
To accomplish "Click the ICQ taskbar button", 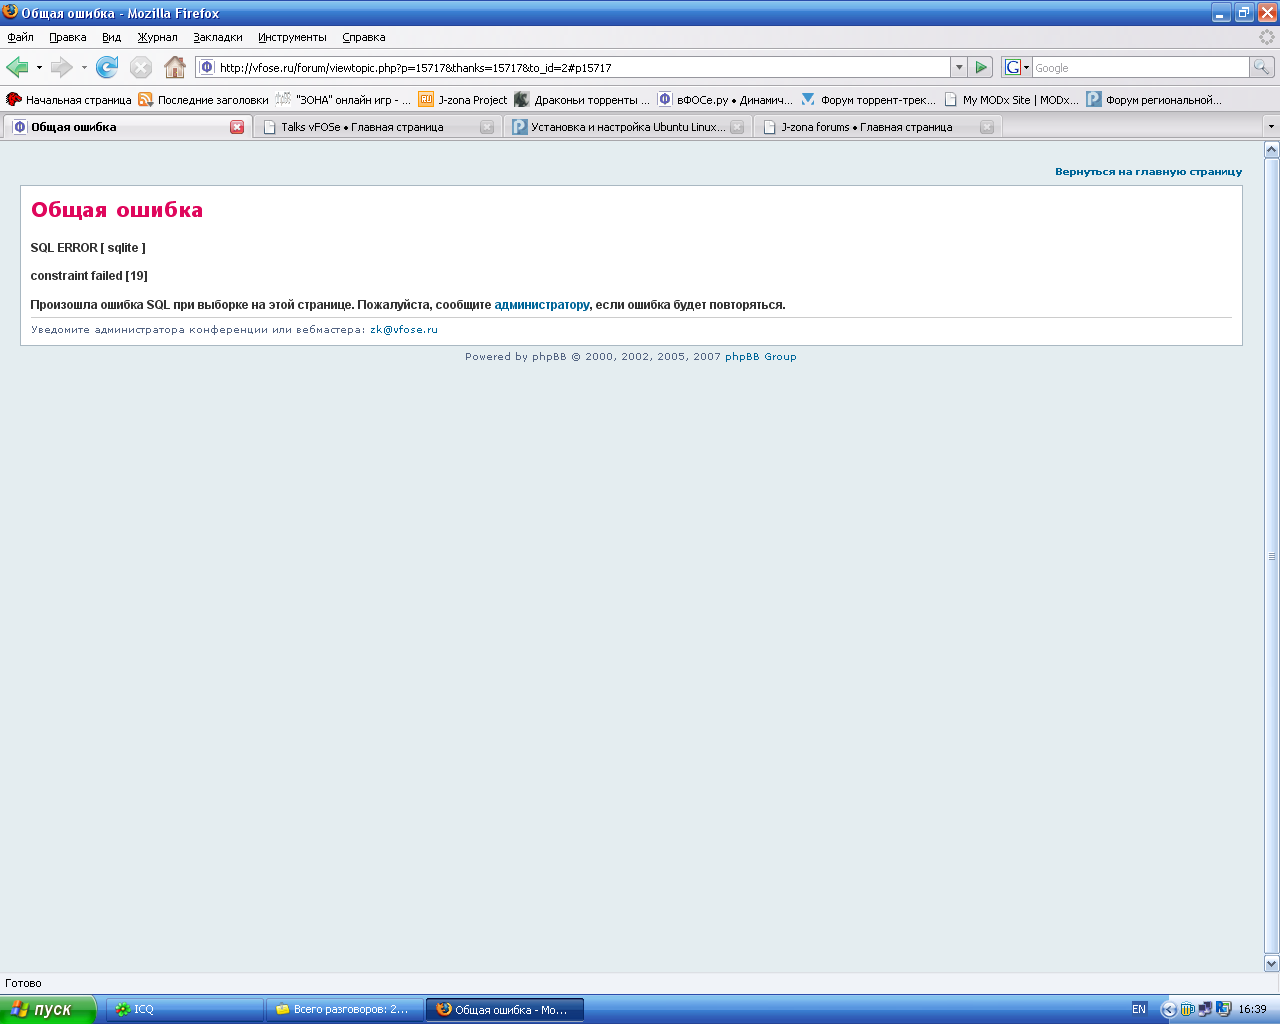I will [x=188, y=1010].
